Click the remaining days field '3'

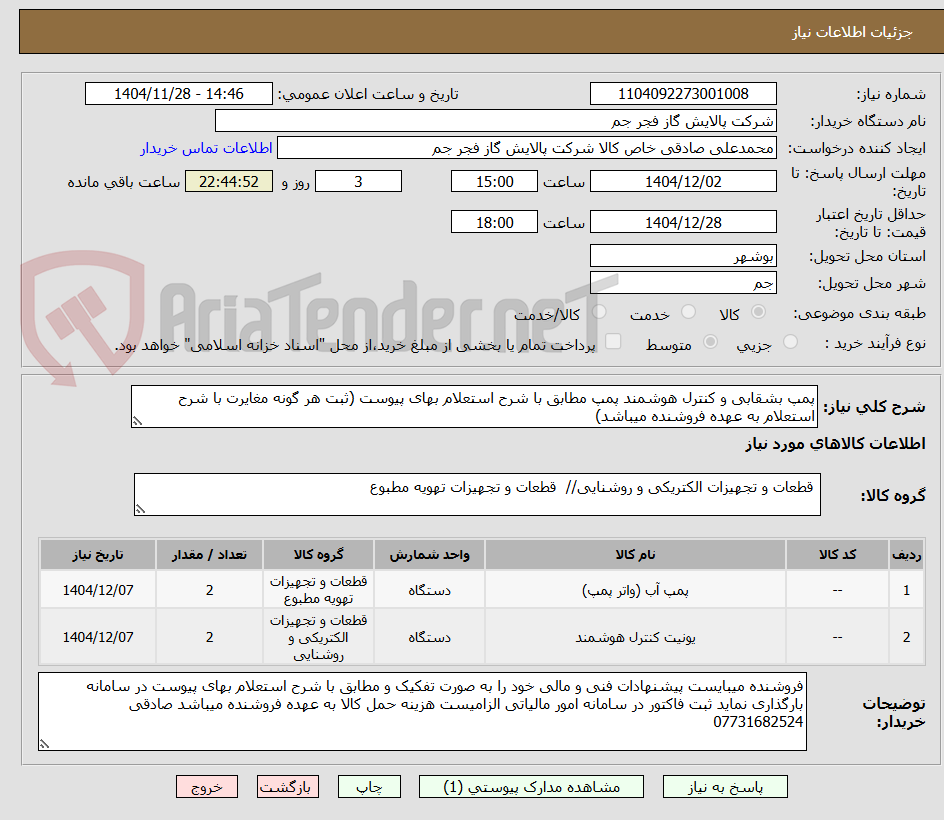[x=358, y=181]
